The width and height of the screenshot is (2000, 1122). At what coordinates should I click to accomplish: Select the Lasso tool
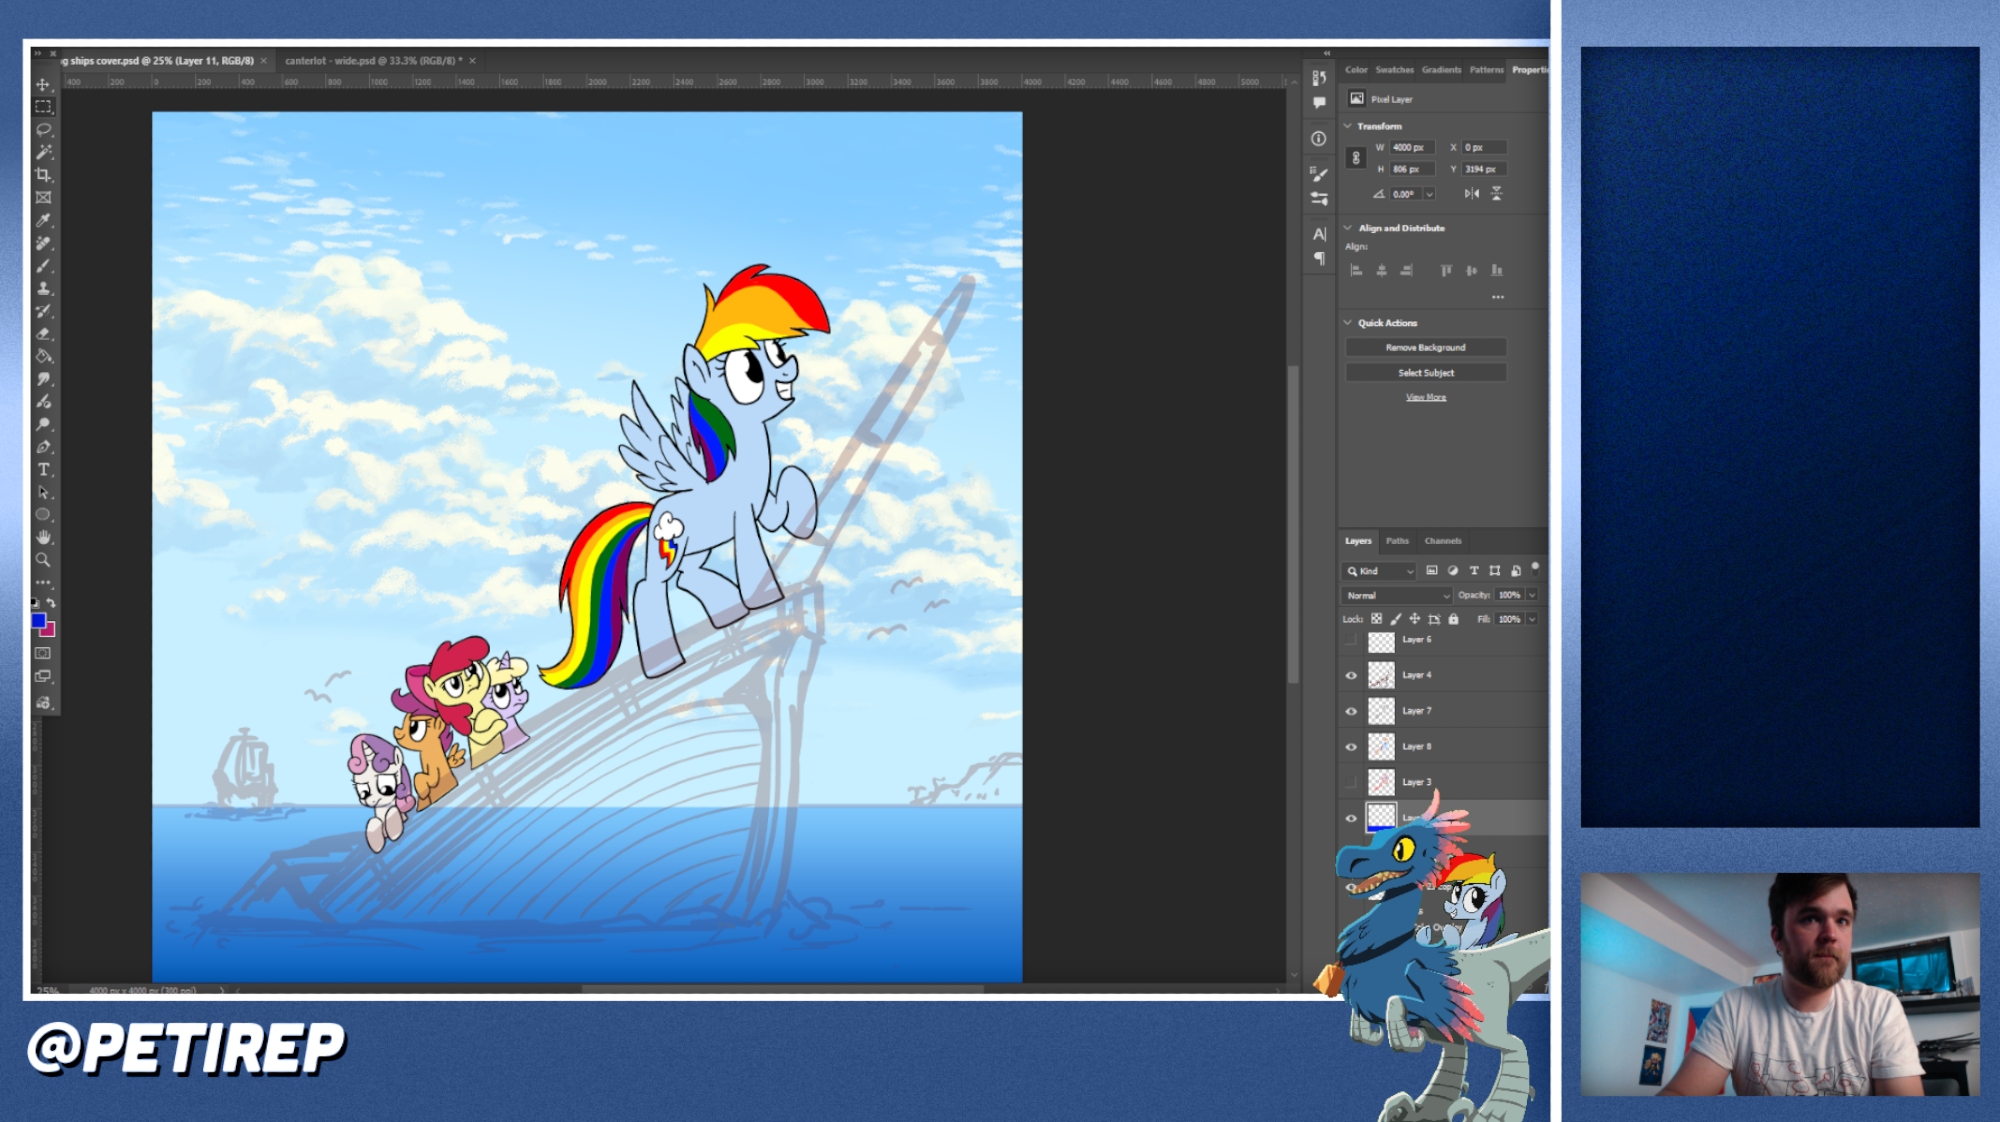click(x=43, y=129)
